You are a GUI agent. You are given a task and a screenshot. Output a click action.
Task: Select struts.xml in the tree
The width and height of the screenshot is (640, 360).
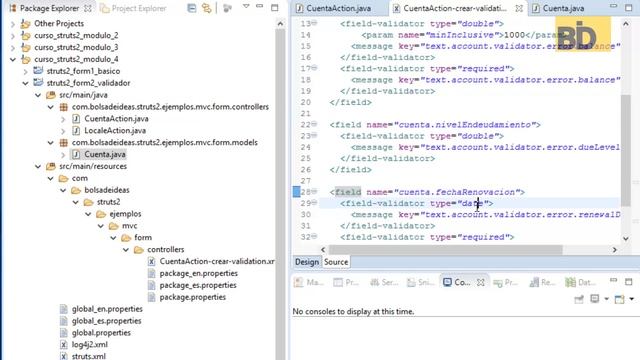tap(89, 356)
